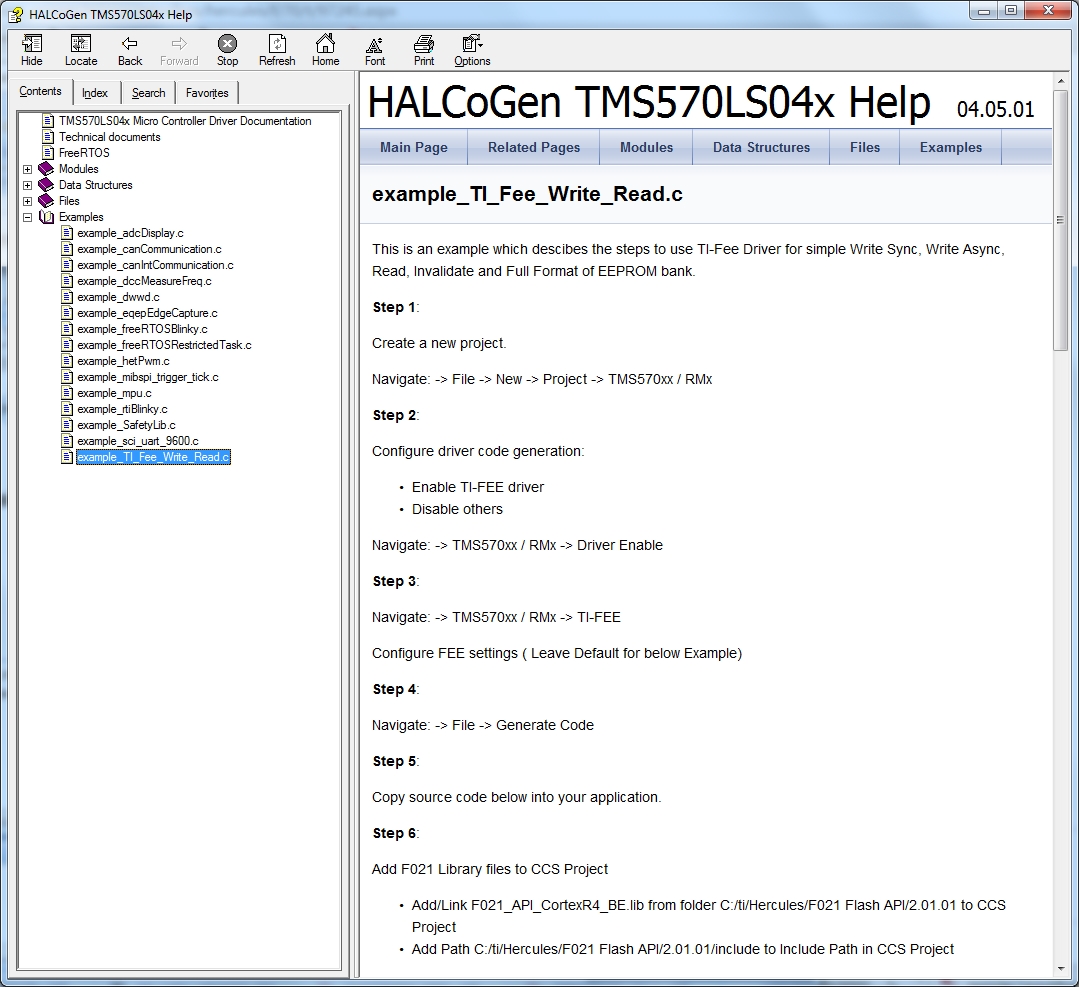Screen dimensions: 1079x987
Task: Switch to the Index tab
Action: (x=95, y=93)
